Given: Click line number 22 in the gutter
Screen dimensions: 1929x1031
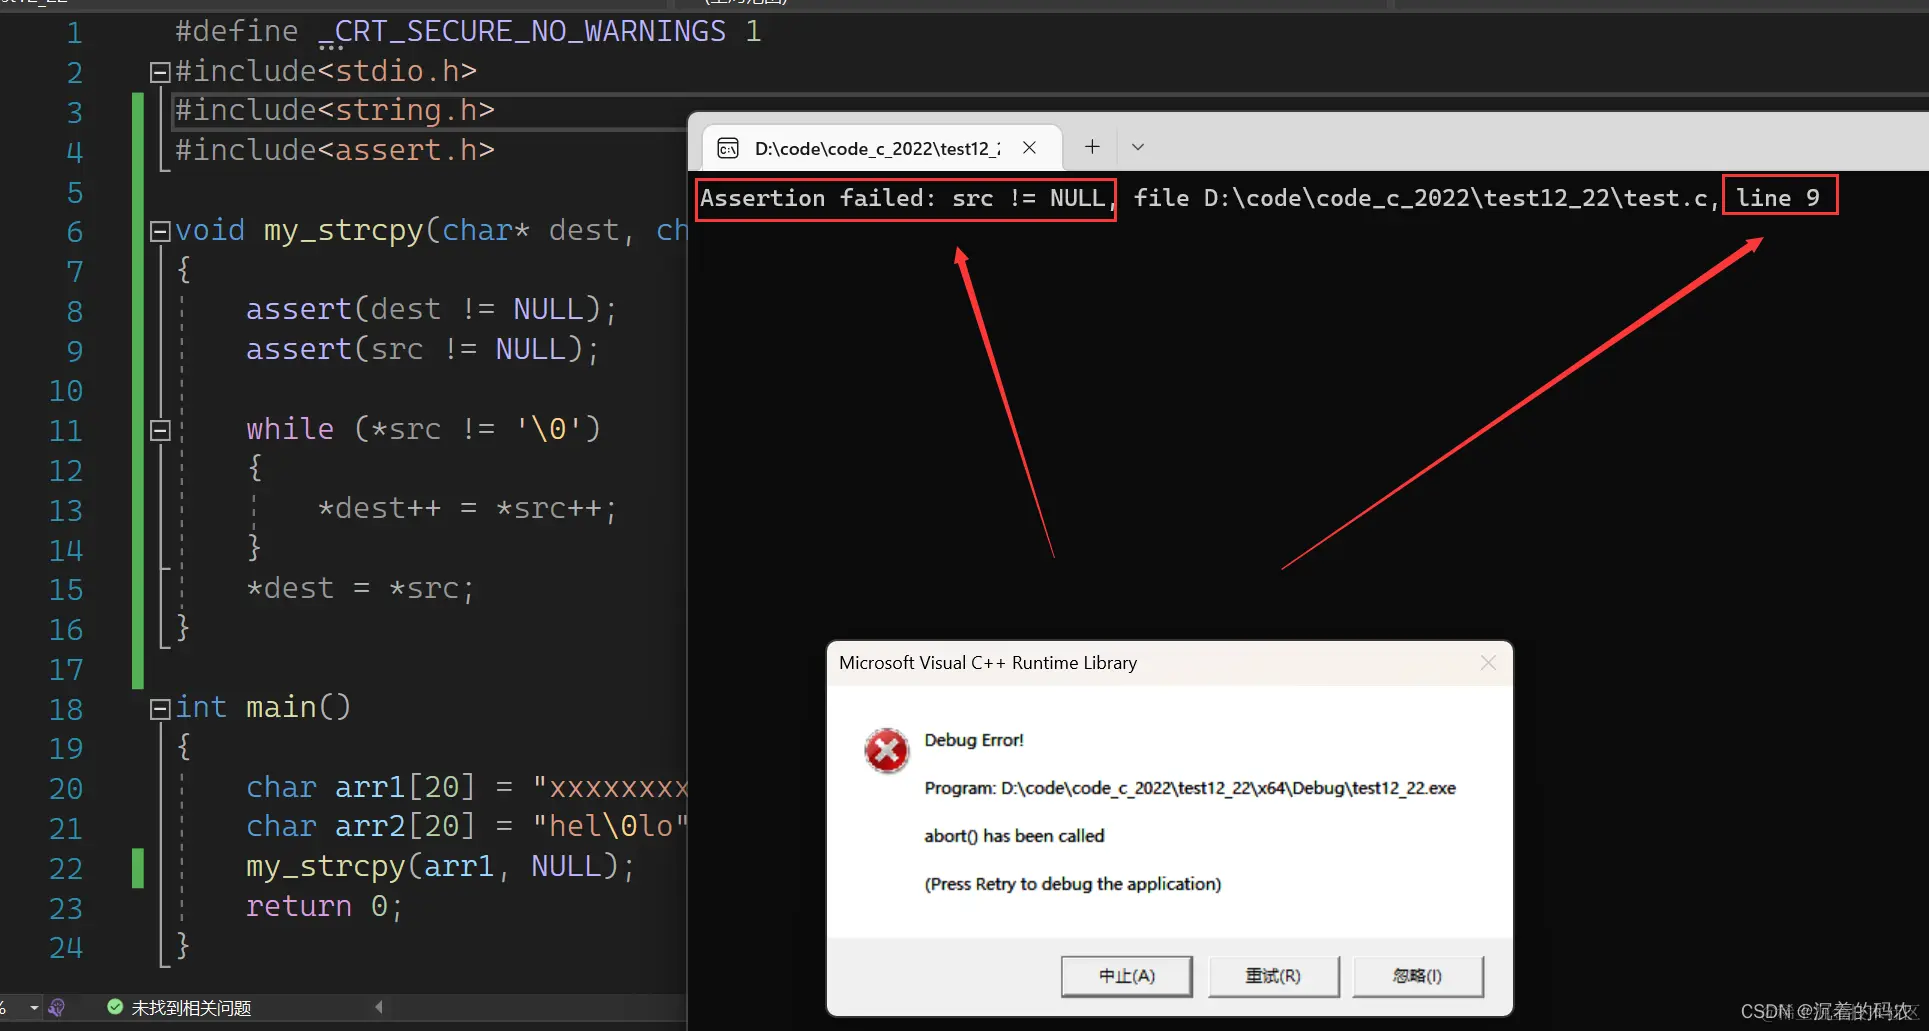Looking at the screenshot, I should tap(66, 868).
